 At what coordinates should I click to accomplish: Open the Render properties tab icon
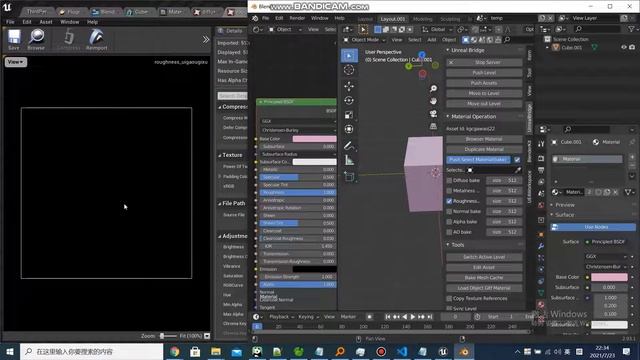click(541, 158)
